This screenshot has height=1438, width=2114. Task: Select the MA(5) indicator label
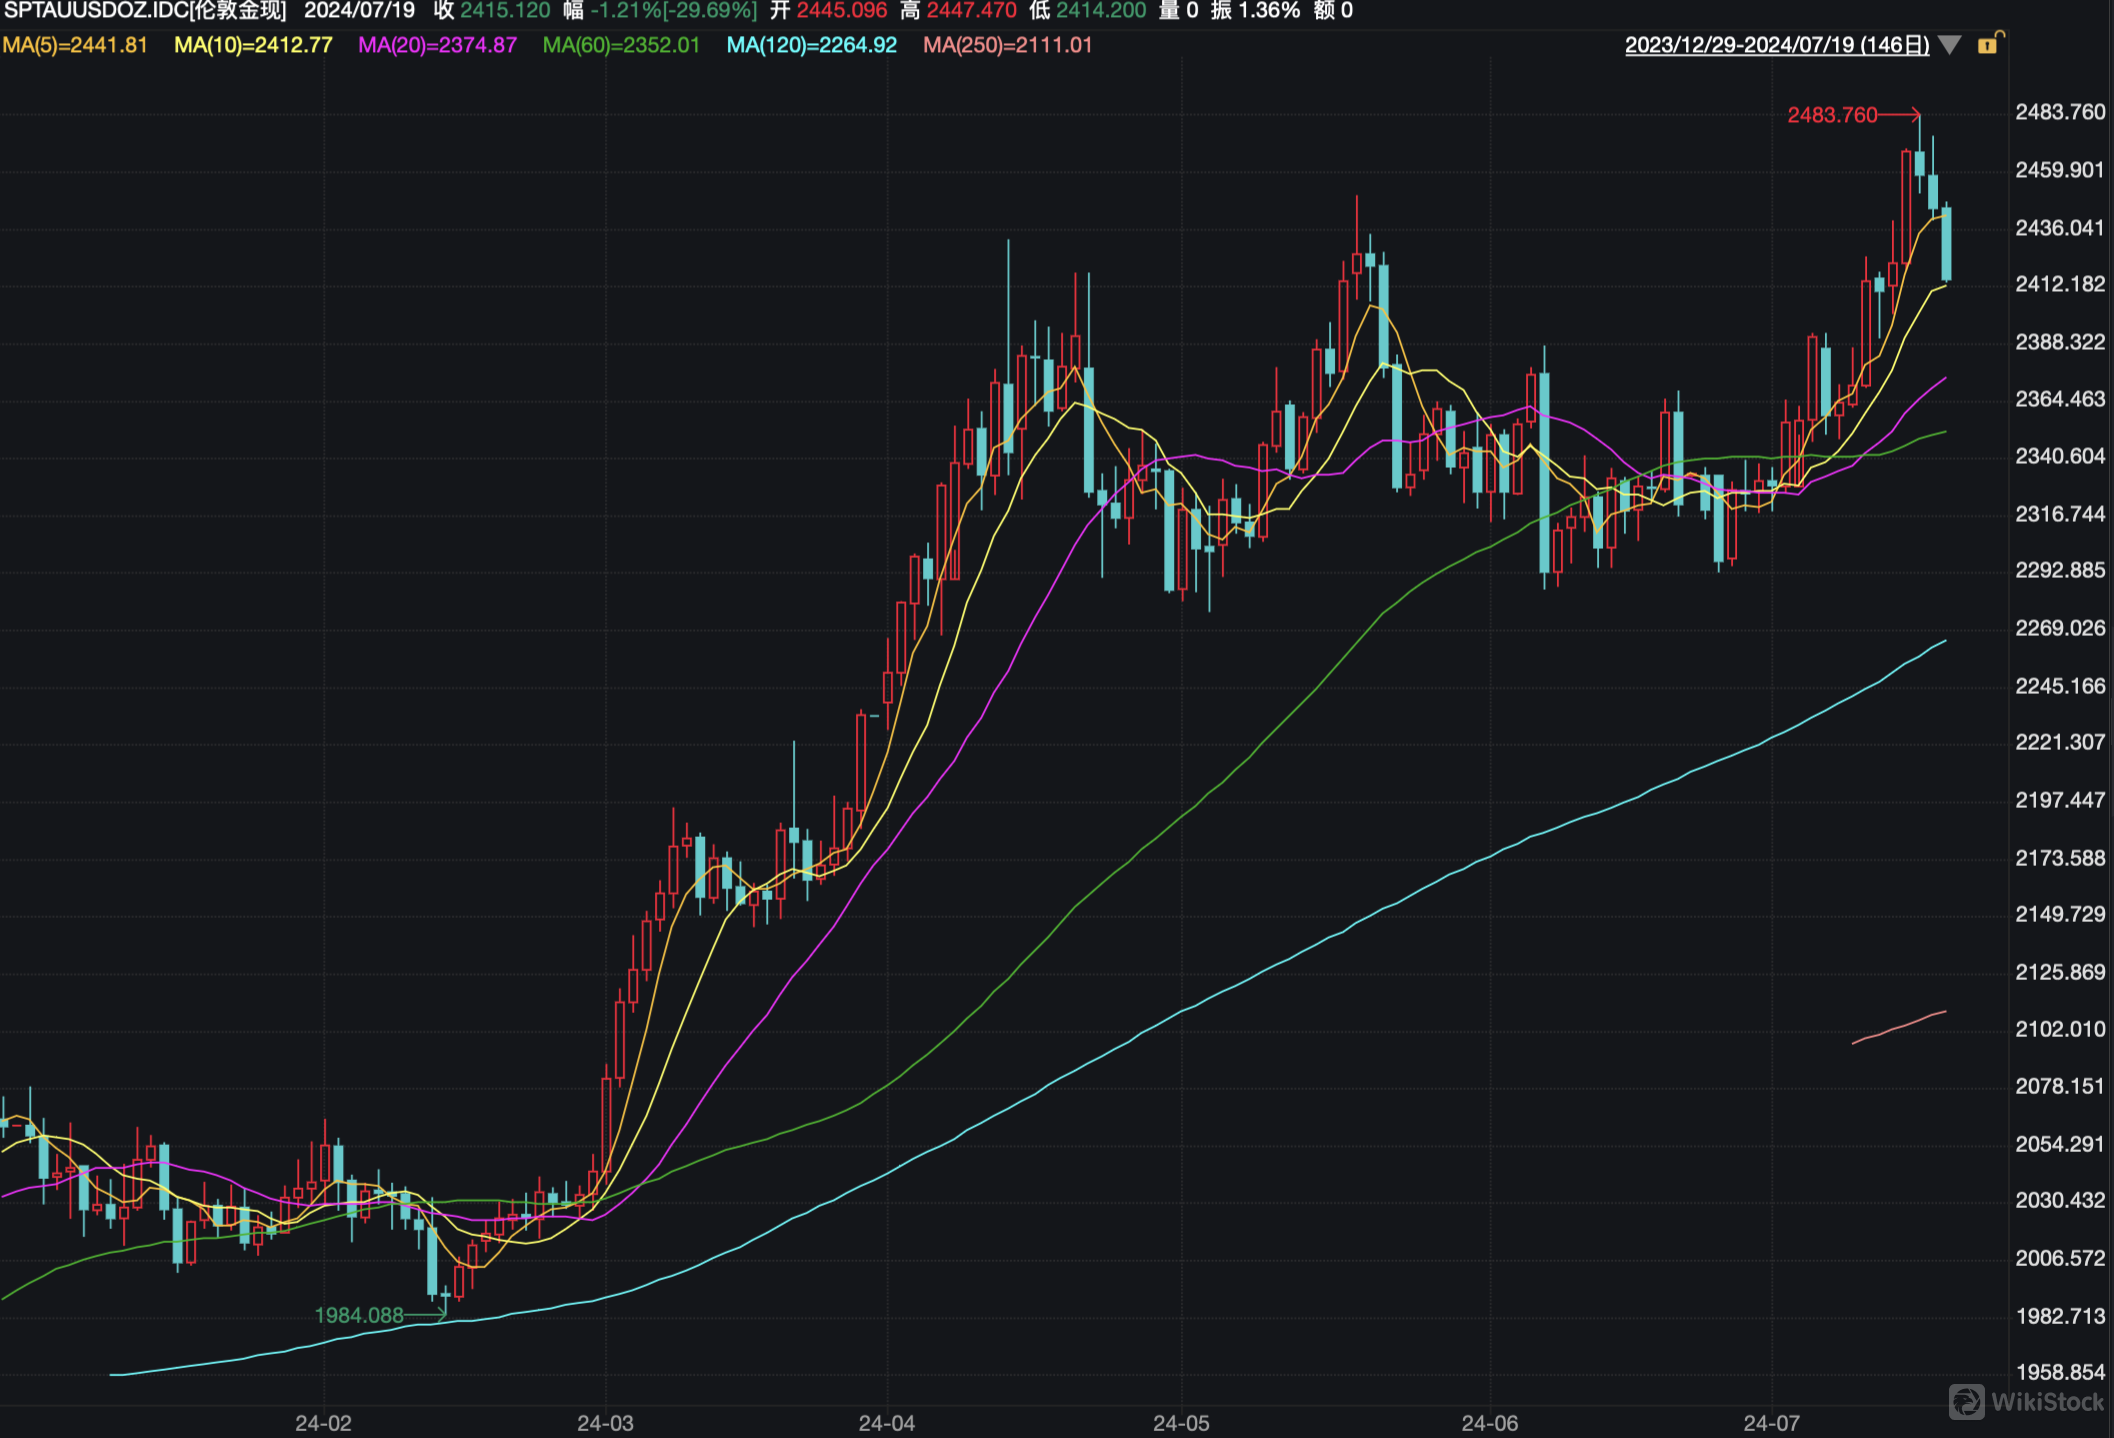pyautogui.click(x=75, y=45)
